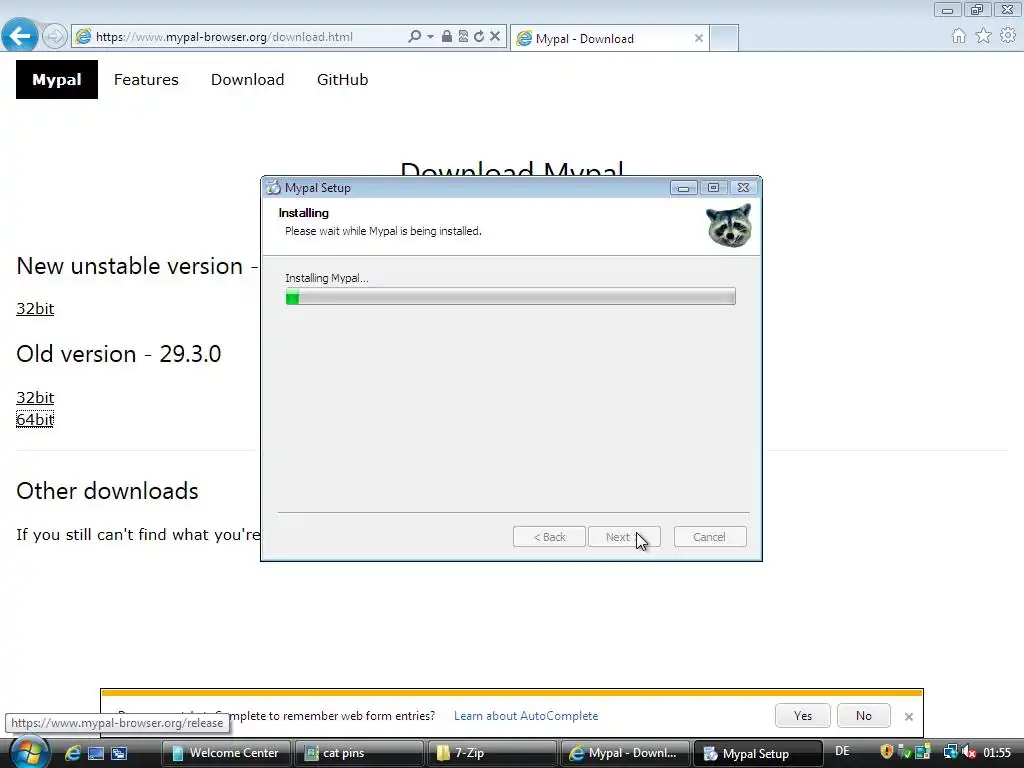
Task: Open the security shield tray icon
Action: 886,752
